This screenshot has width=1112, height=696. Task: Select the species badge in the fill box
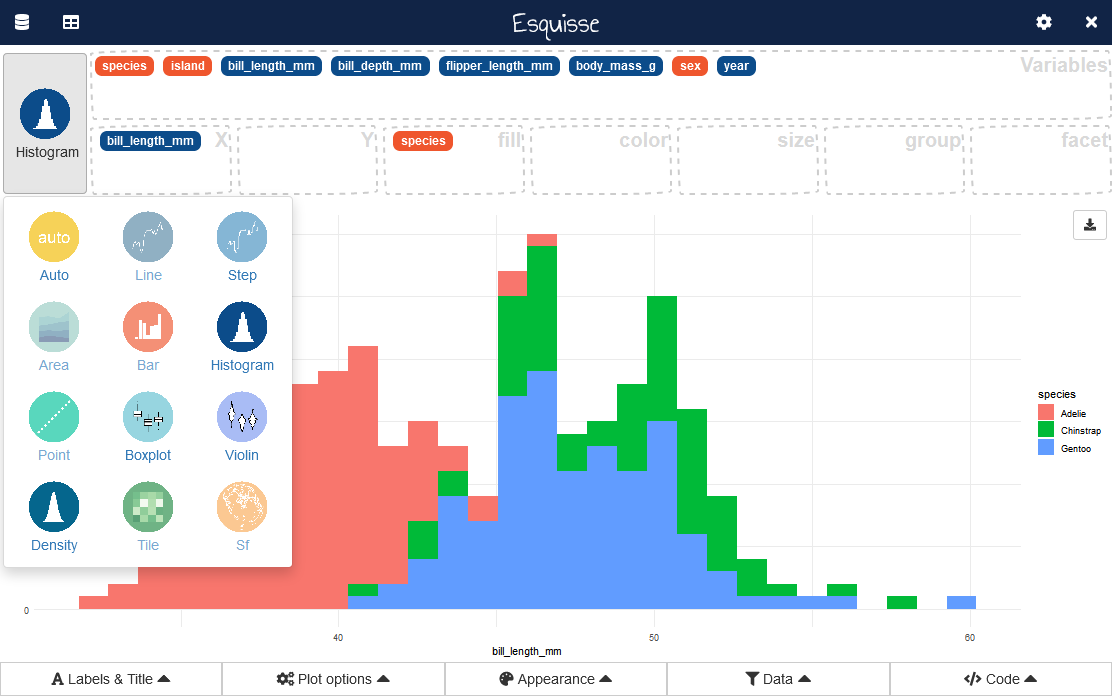point(423,141)
